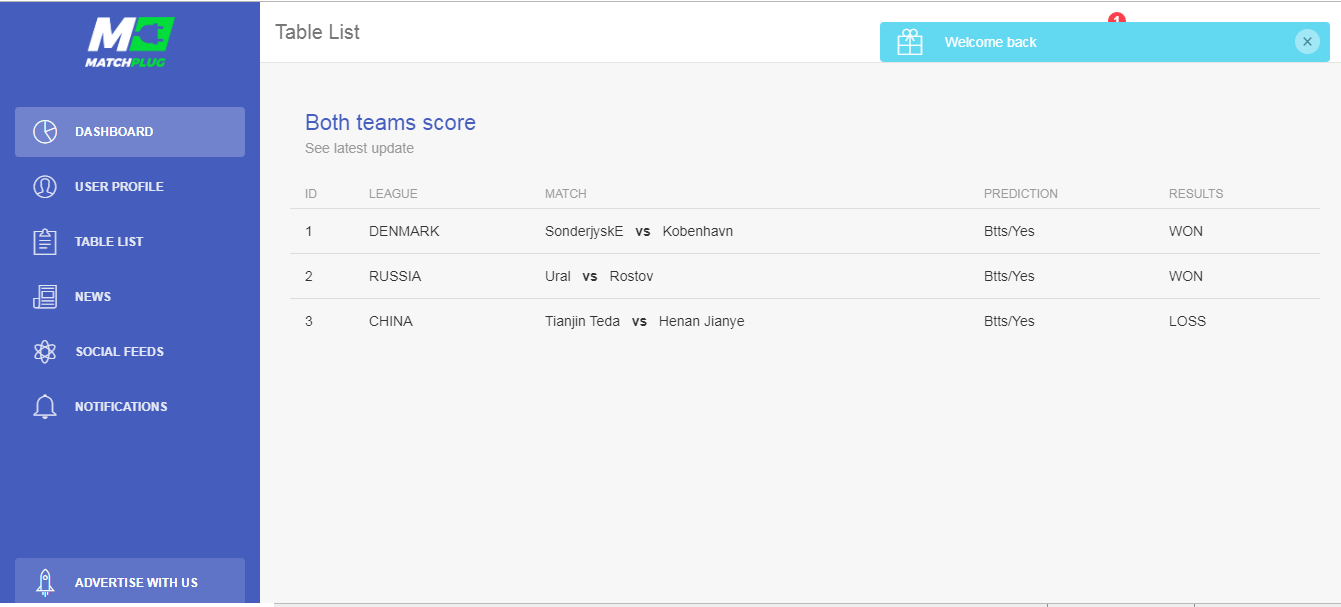Go to User Profile page

[x=119, y=187]
